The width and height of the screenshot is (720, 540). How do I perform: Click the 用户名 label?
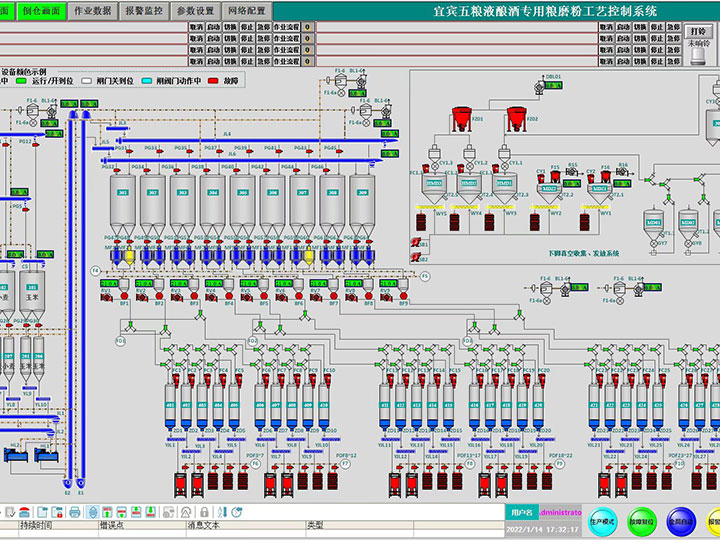(x=522, y=512)
